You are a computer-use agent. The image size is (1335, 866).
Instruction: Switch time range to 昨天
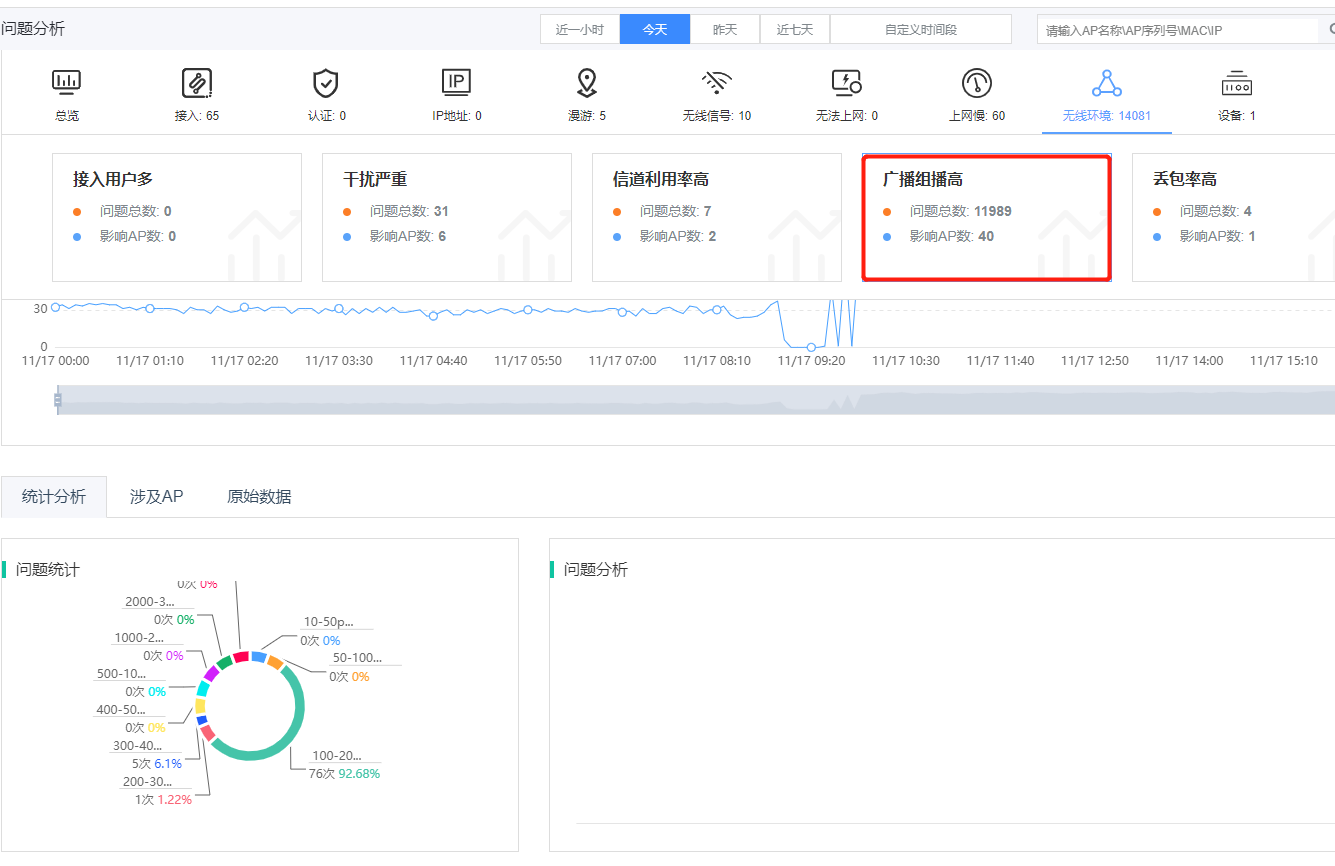(x=725, y=29)
